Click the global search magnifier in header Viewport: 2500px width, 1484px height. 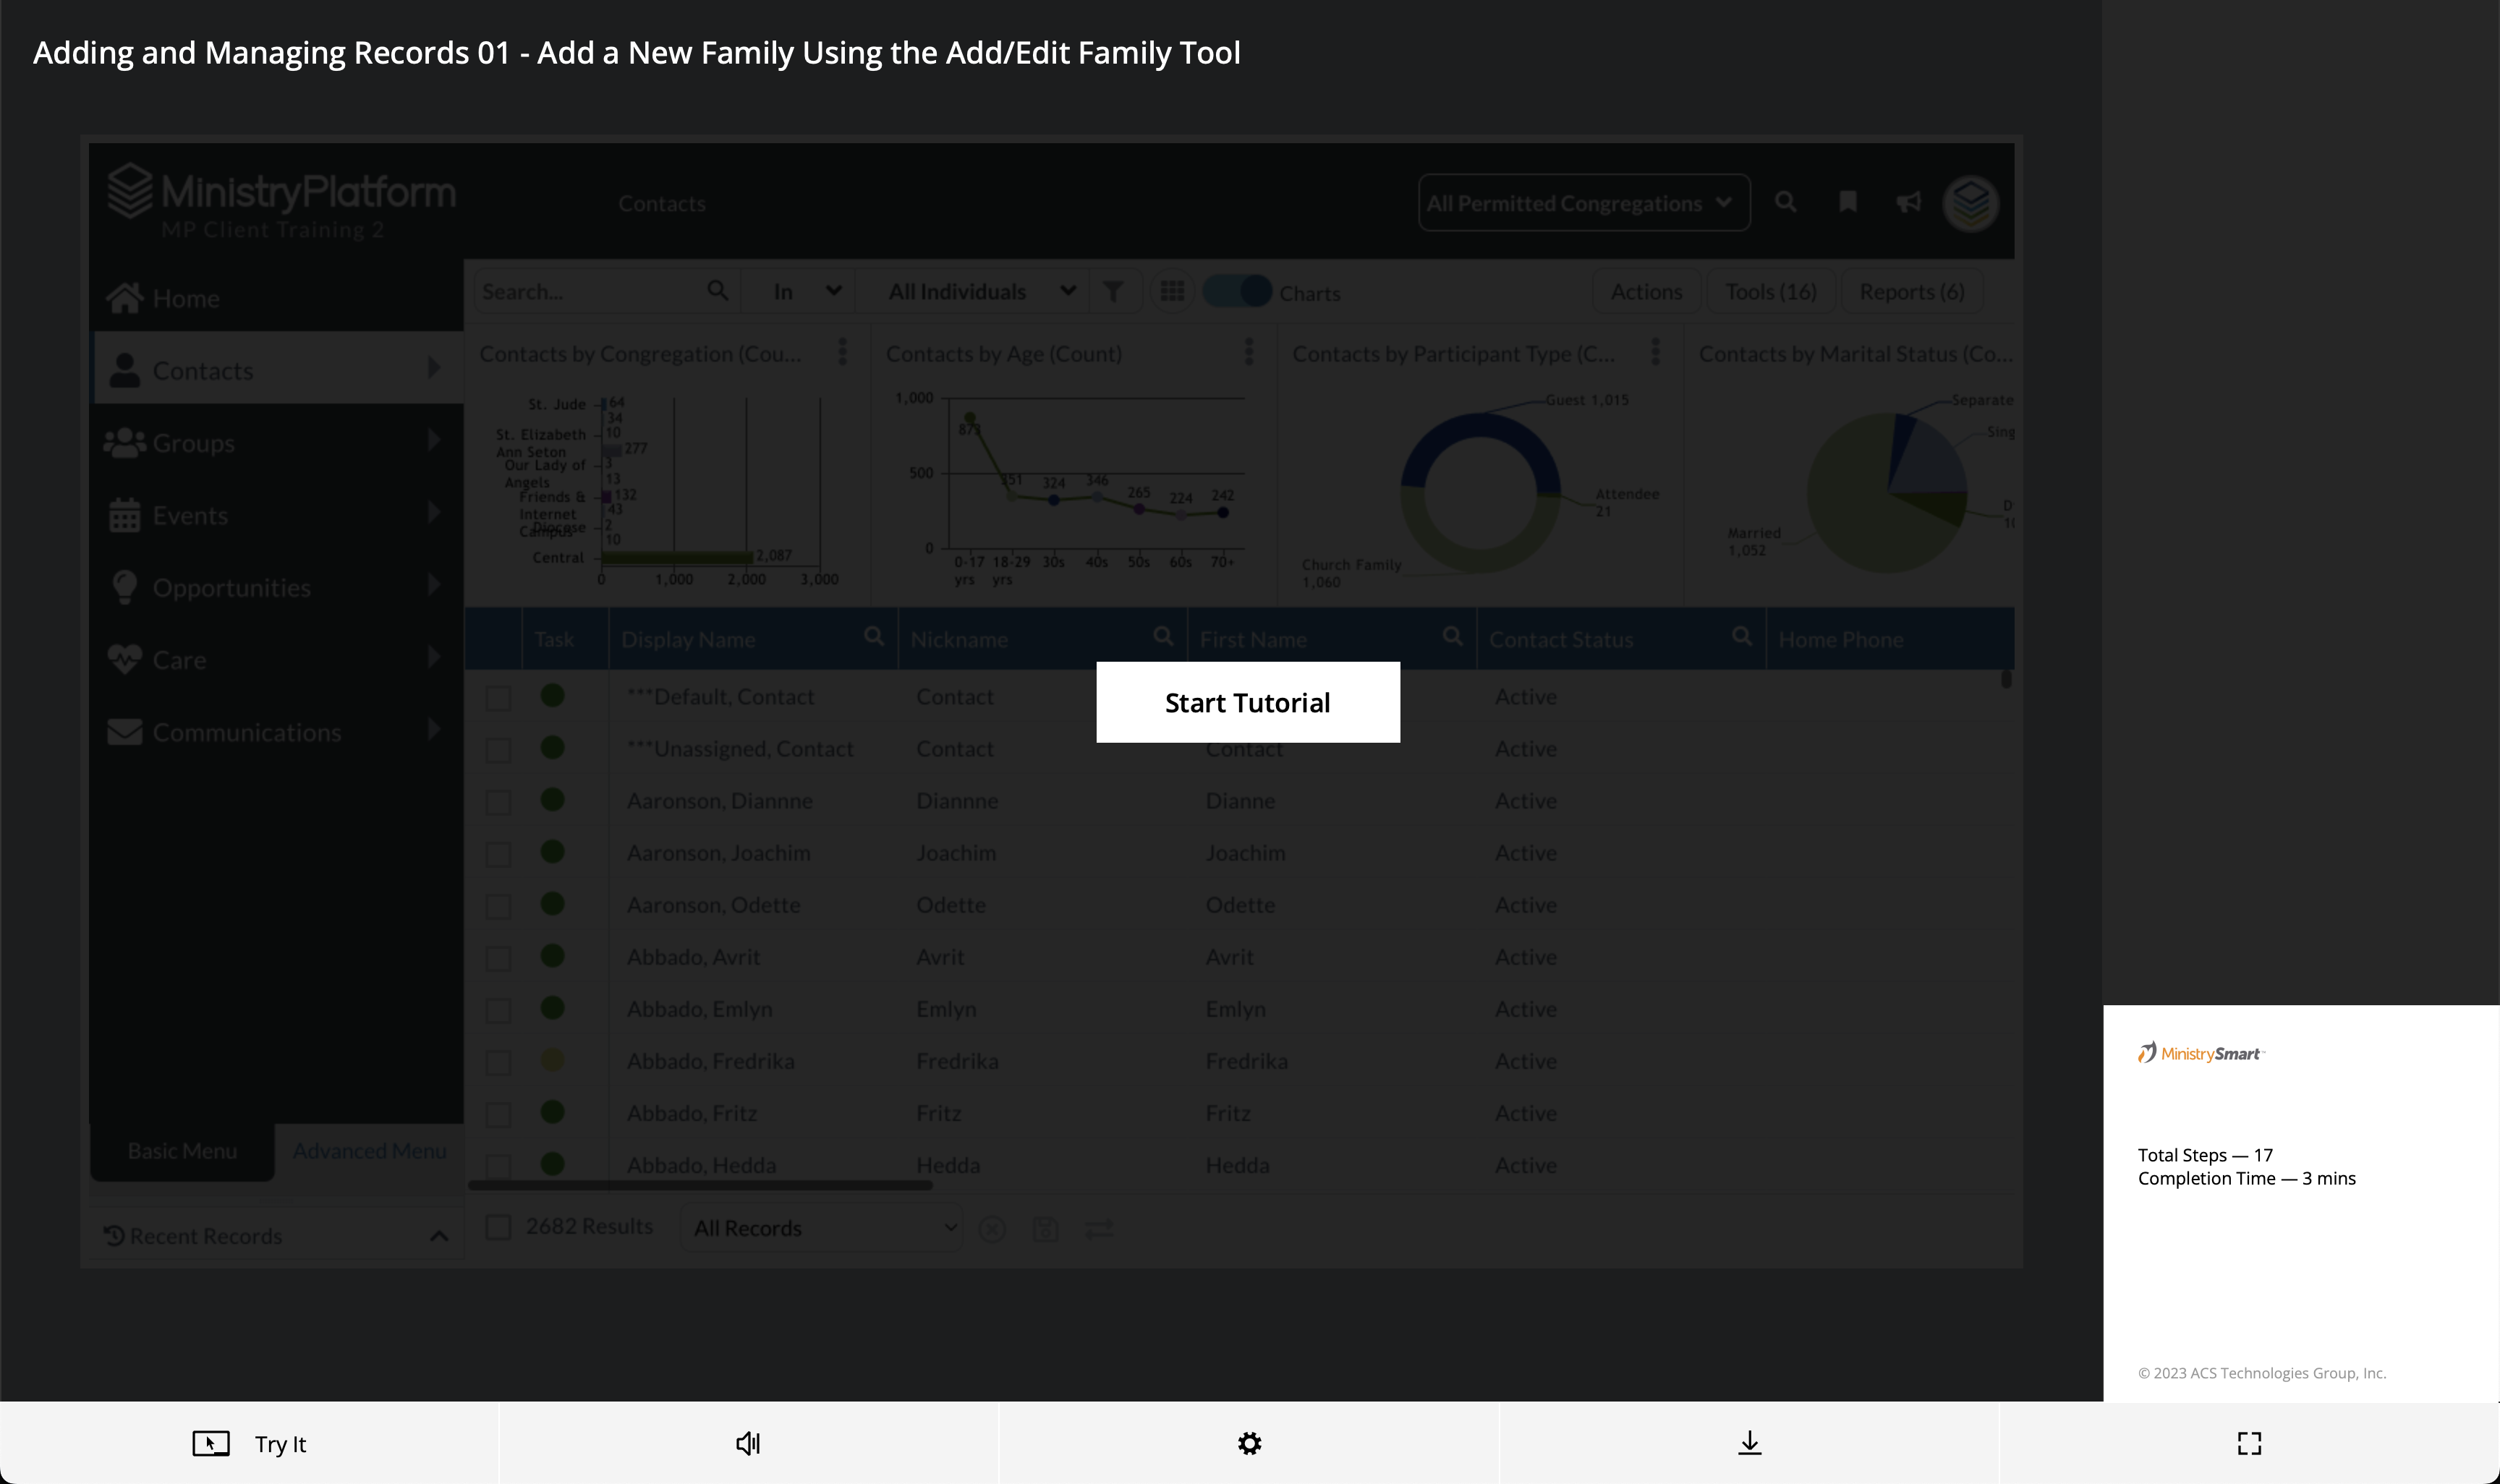coord(1785,203)
